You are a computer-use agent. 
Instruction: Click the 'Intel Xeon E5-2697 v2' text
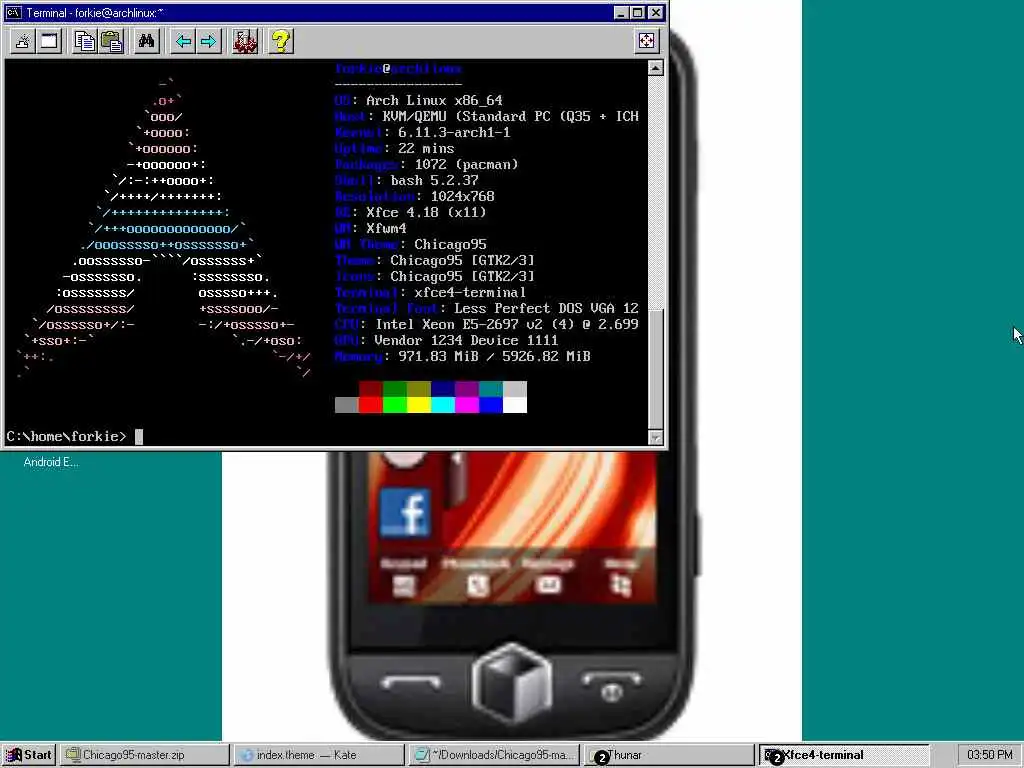459,325
